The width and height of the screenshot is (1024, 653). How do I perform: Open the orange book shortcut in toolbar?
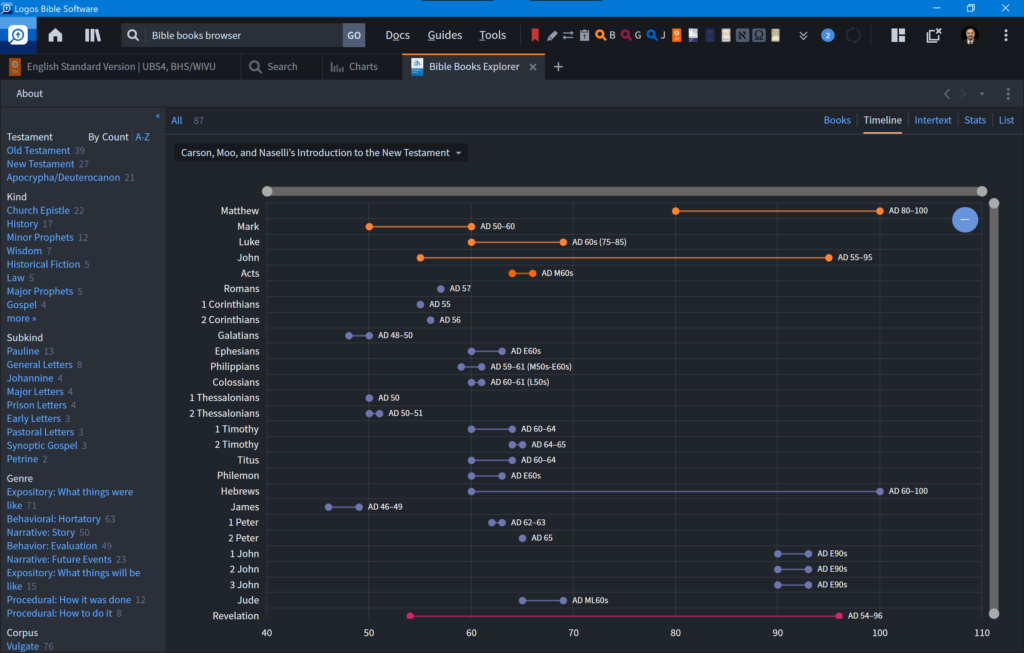677,35
